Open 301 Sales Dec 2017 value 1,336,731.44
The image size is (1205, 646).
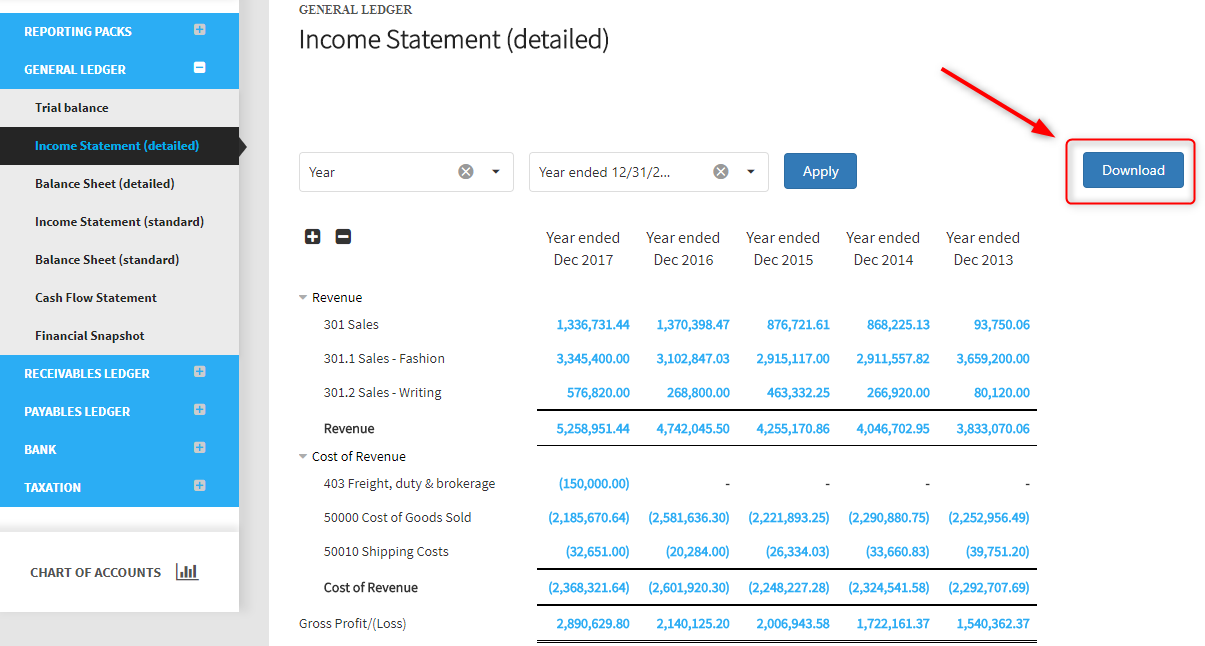tap(593, 325)
